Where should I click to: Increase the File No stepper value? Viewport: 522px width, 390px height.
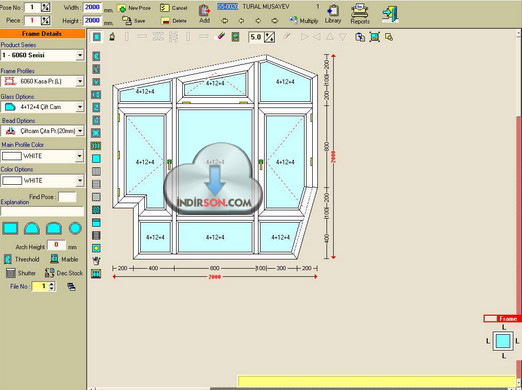tap(51, 284)
